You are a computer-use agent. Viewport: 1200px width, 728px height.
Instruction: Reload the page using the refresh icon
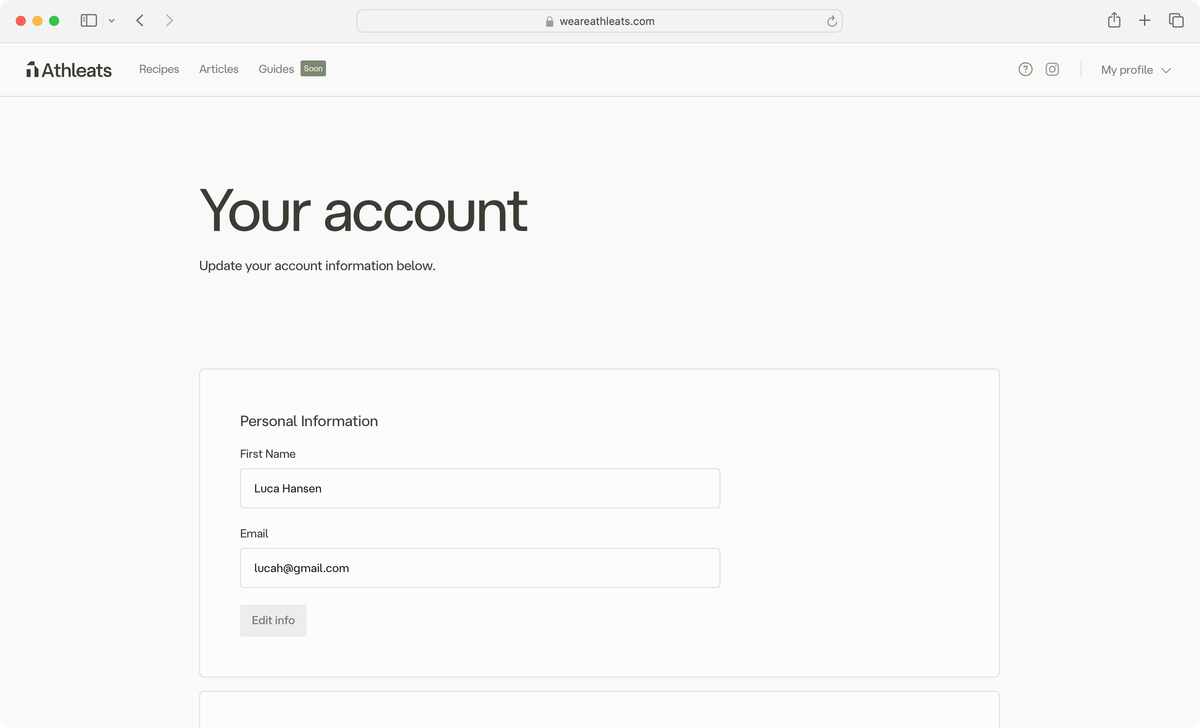pyautogui.click(x=831, y=21)
